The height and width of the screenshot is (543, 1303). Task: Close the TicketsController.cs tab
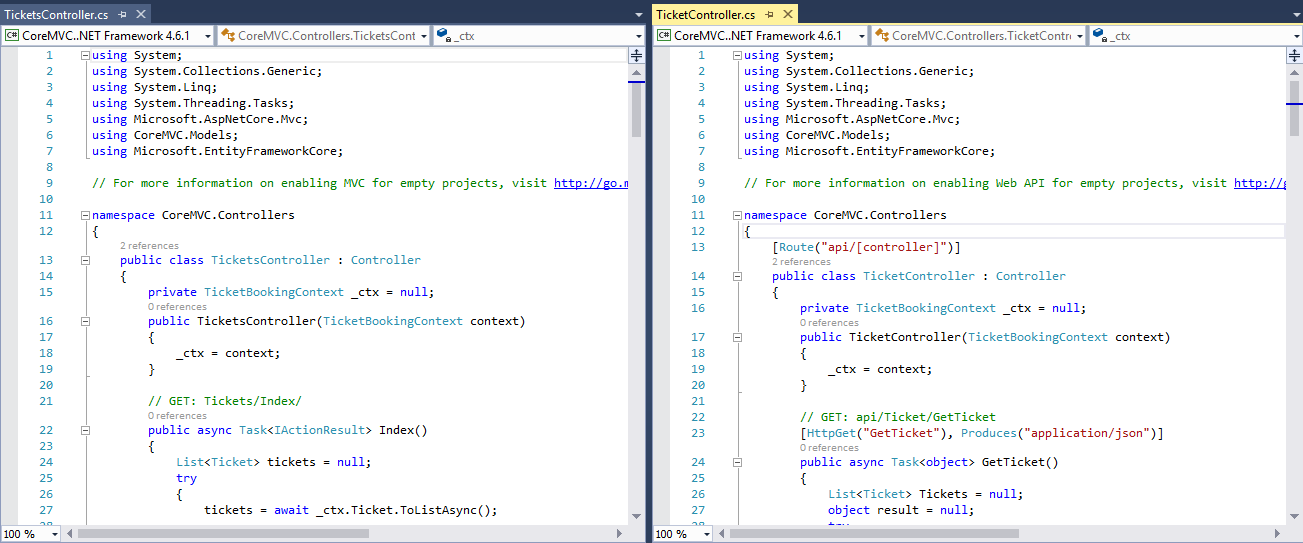click(140, 15)
